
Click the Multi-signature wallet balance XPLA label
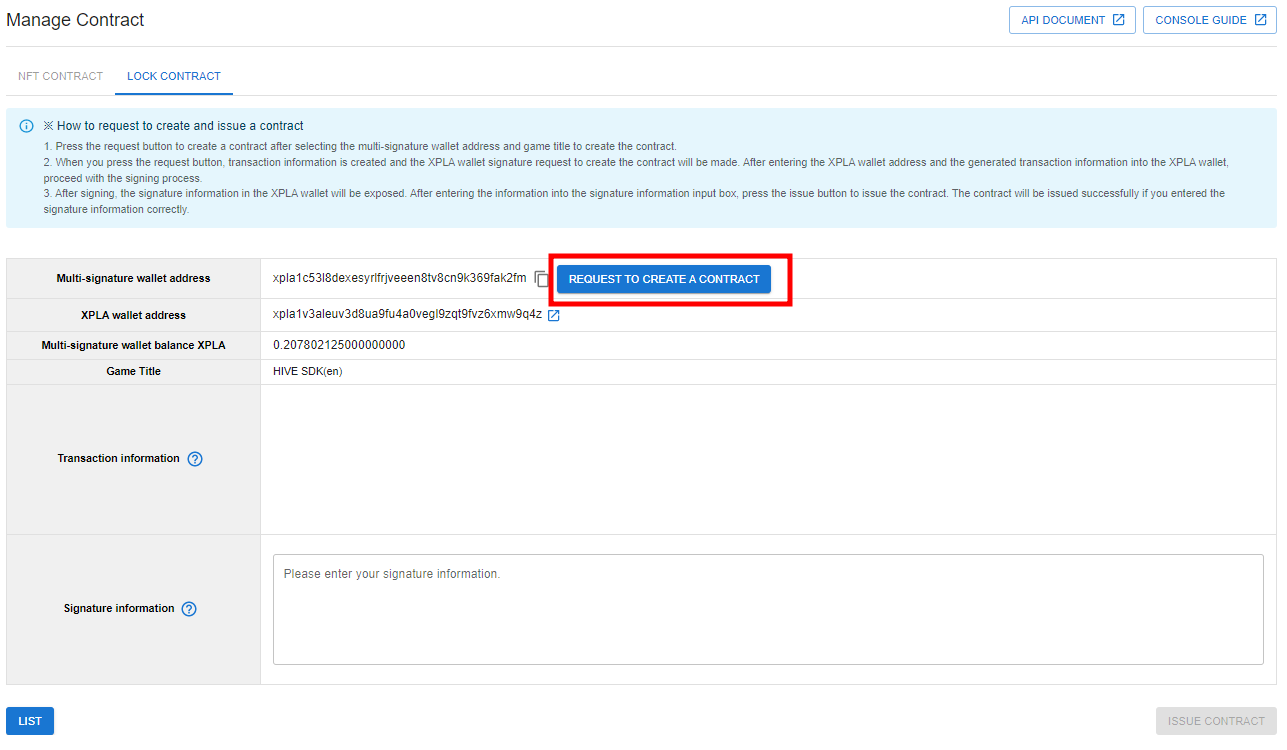tap(133, 345)
